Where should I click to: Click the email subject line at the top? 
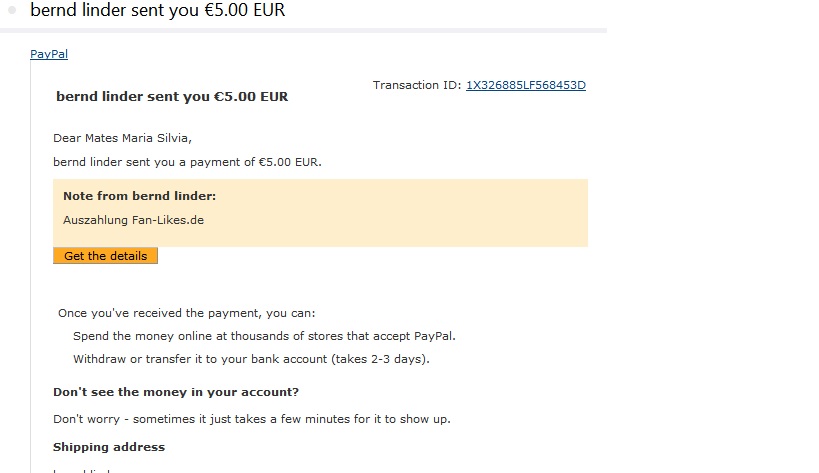tap(158, 11)
